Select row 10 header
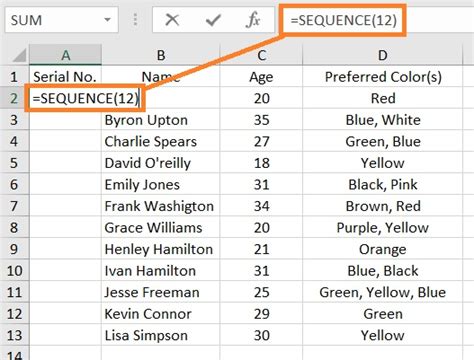Image resolution: width=474 pixels, height=360 pixels. (14, 271)
